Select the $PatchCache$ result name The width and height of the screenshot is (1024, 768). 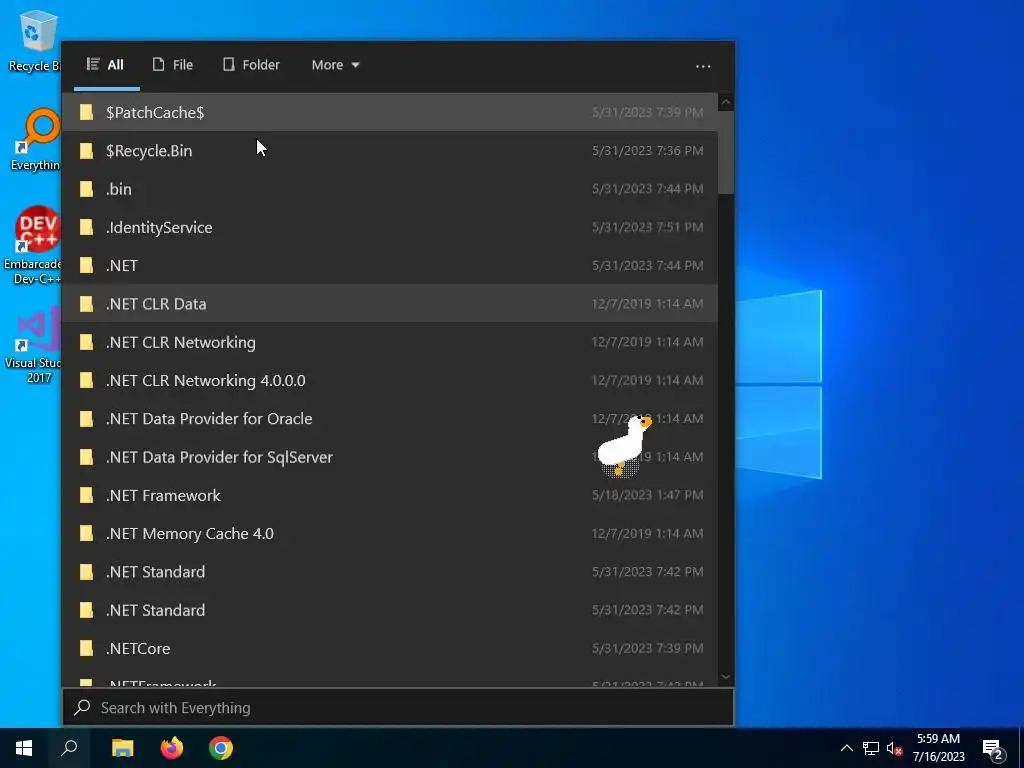[x=155, y=112]
